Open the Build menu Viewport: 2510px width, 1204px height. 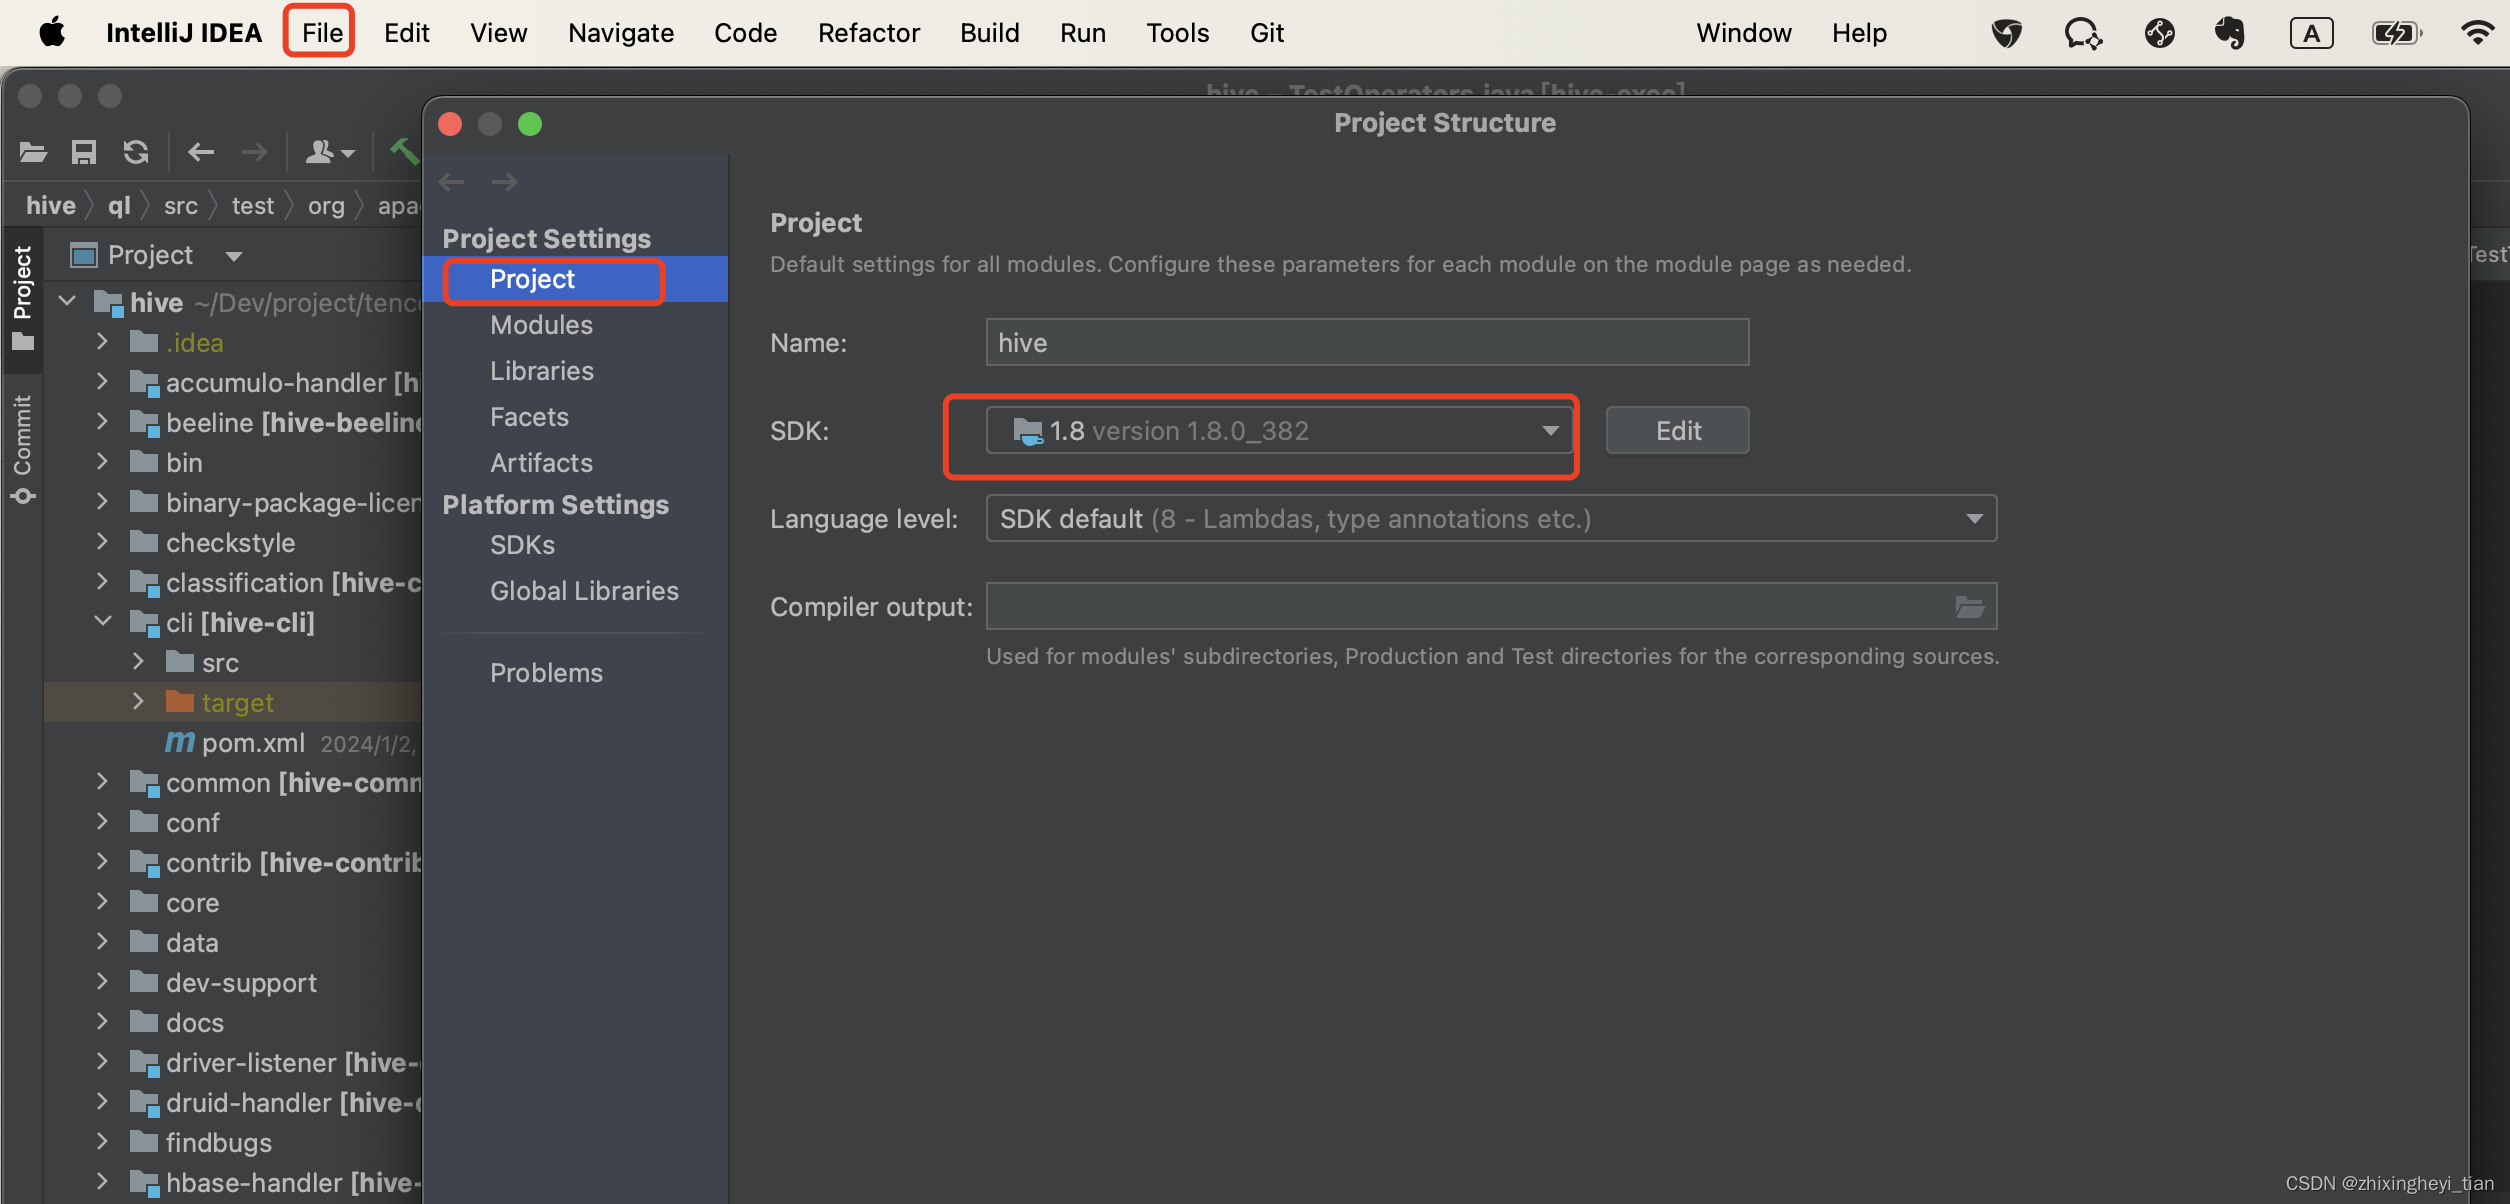coord(989,33)
